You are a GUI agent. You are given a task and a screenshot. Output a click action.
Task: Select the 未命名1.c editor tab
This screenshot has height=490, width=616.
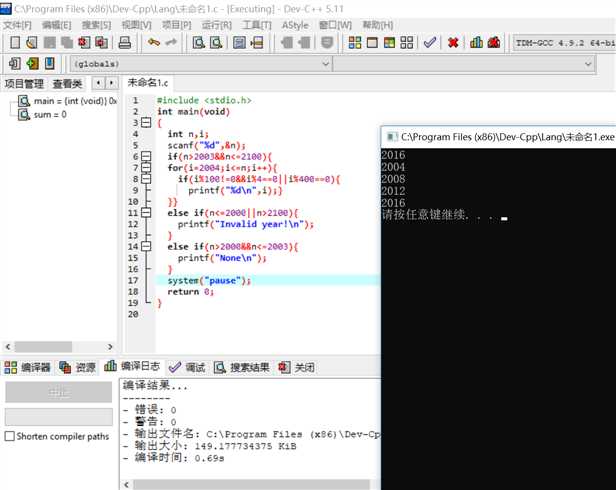pos(148,83)
